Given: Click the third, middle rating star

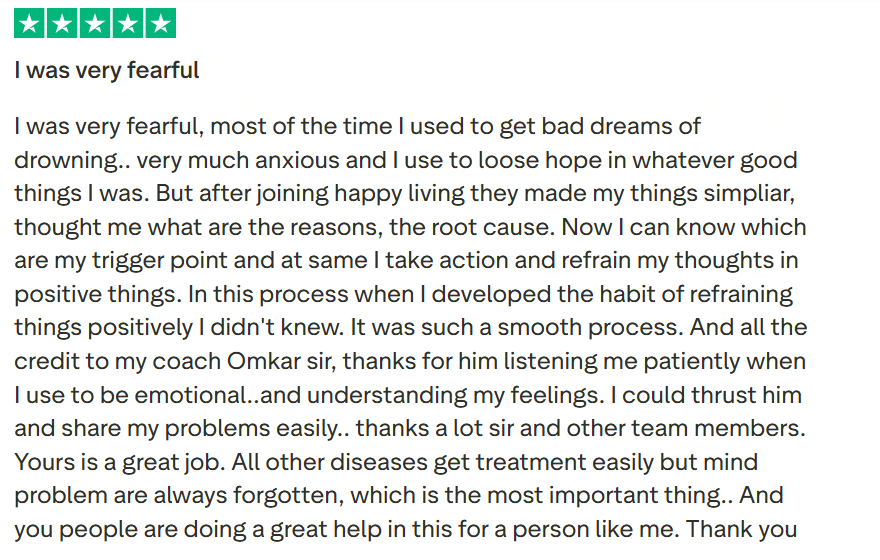Looking at the screenshot, I should [x=95, y=24].
